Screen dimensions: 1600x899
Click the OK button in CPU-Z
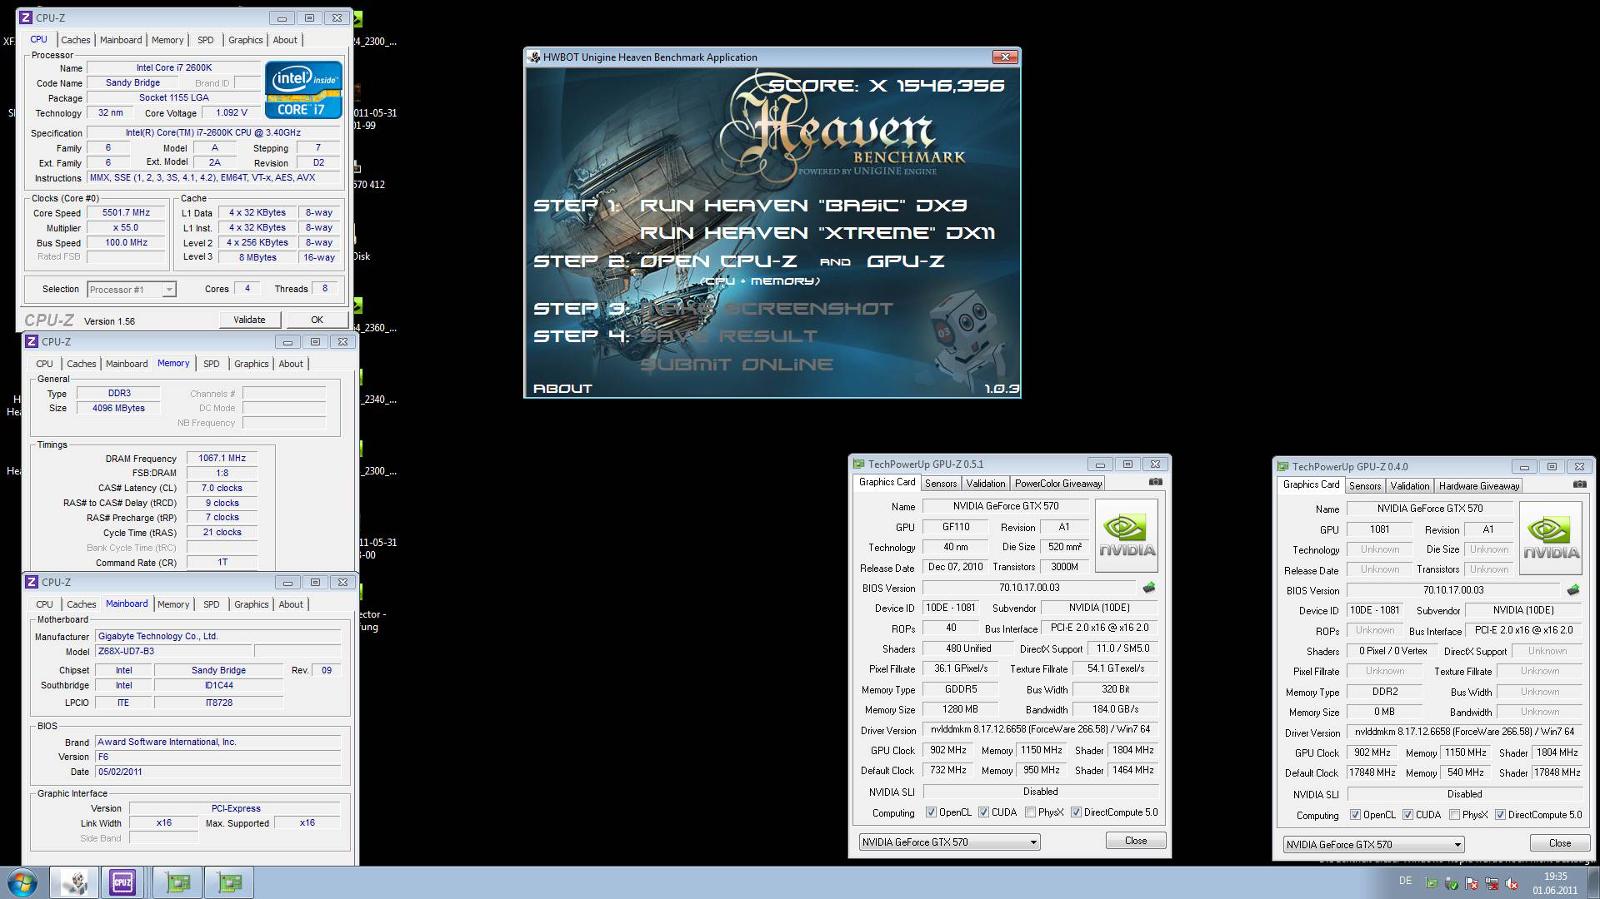(x=316, y=319)
